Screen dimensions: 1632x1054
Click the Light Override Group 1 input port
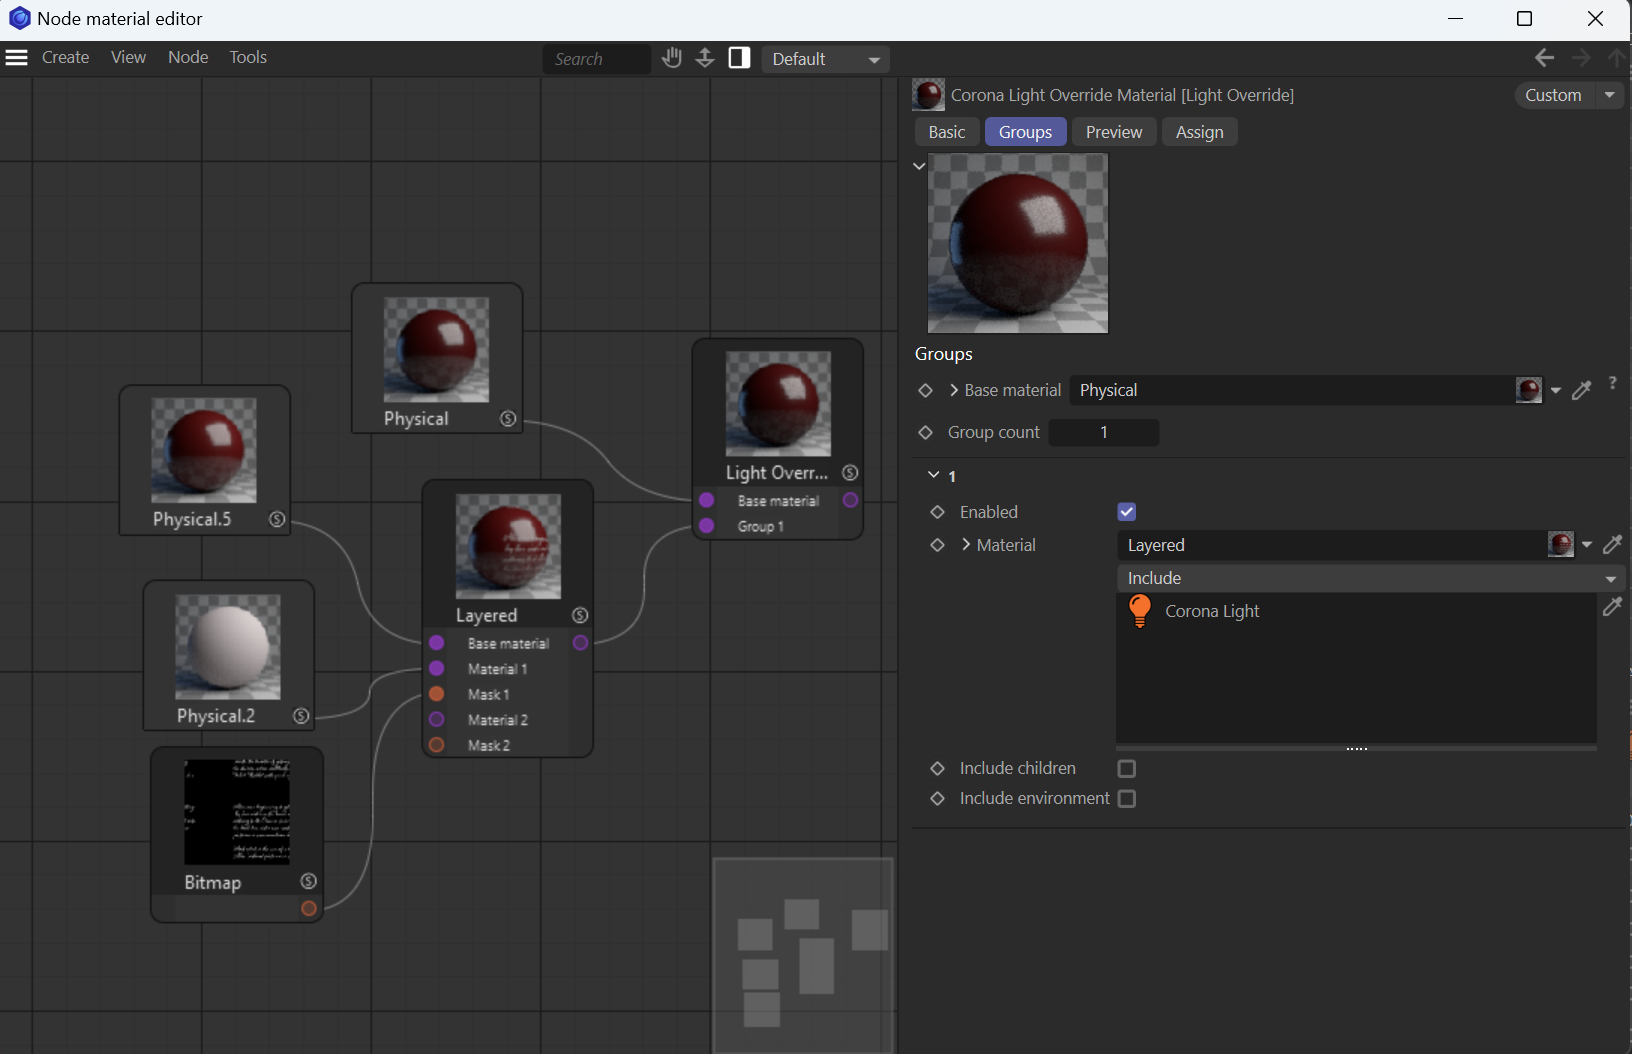(707, 526)
